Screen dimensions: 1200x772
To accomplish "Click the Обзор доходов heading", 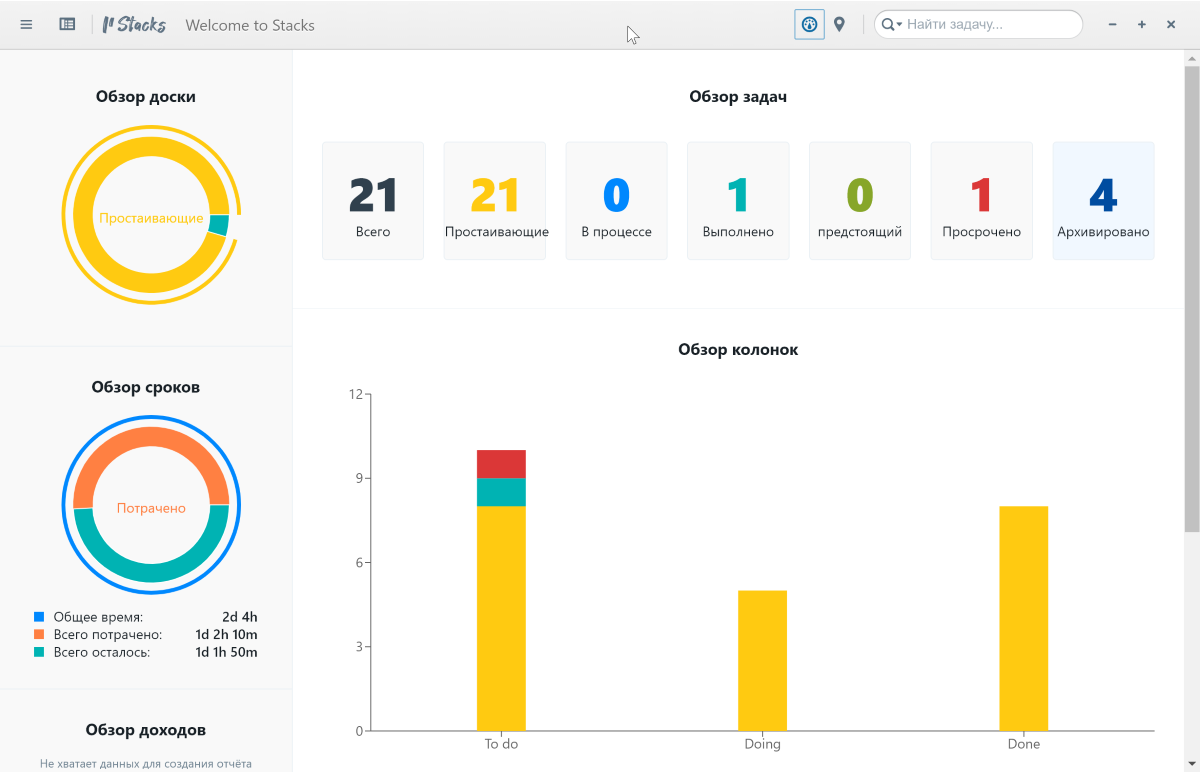I will click(146, 730).
